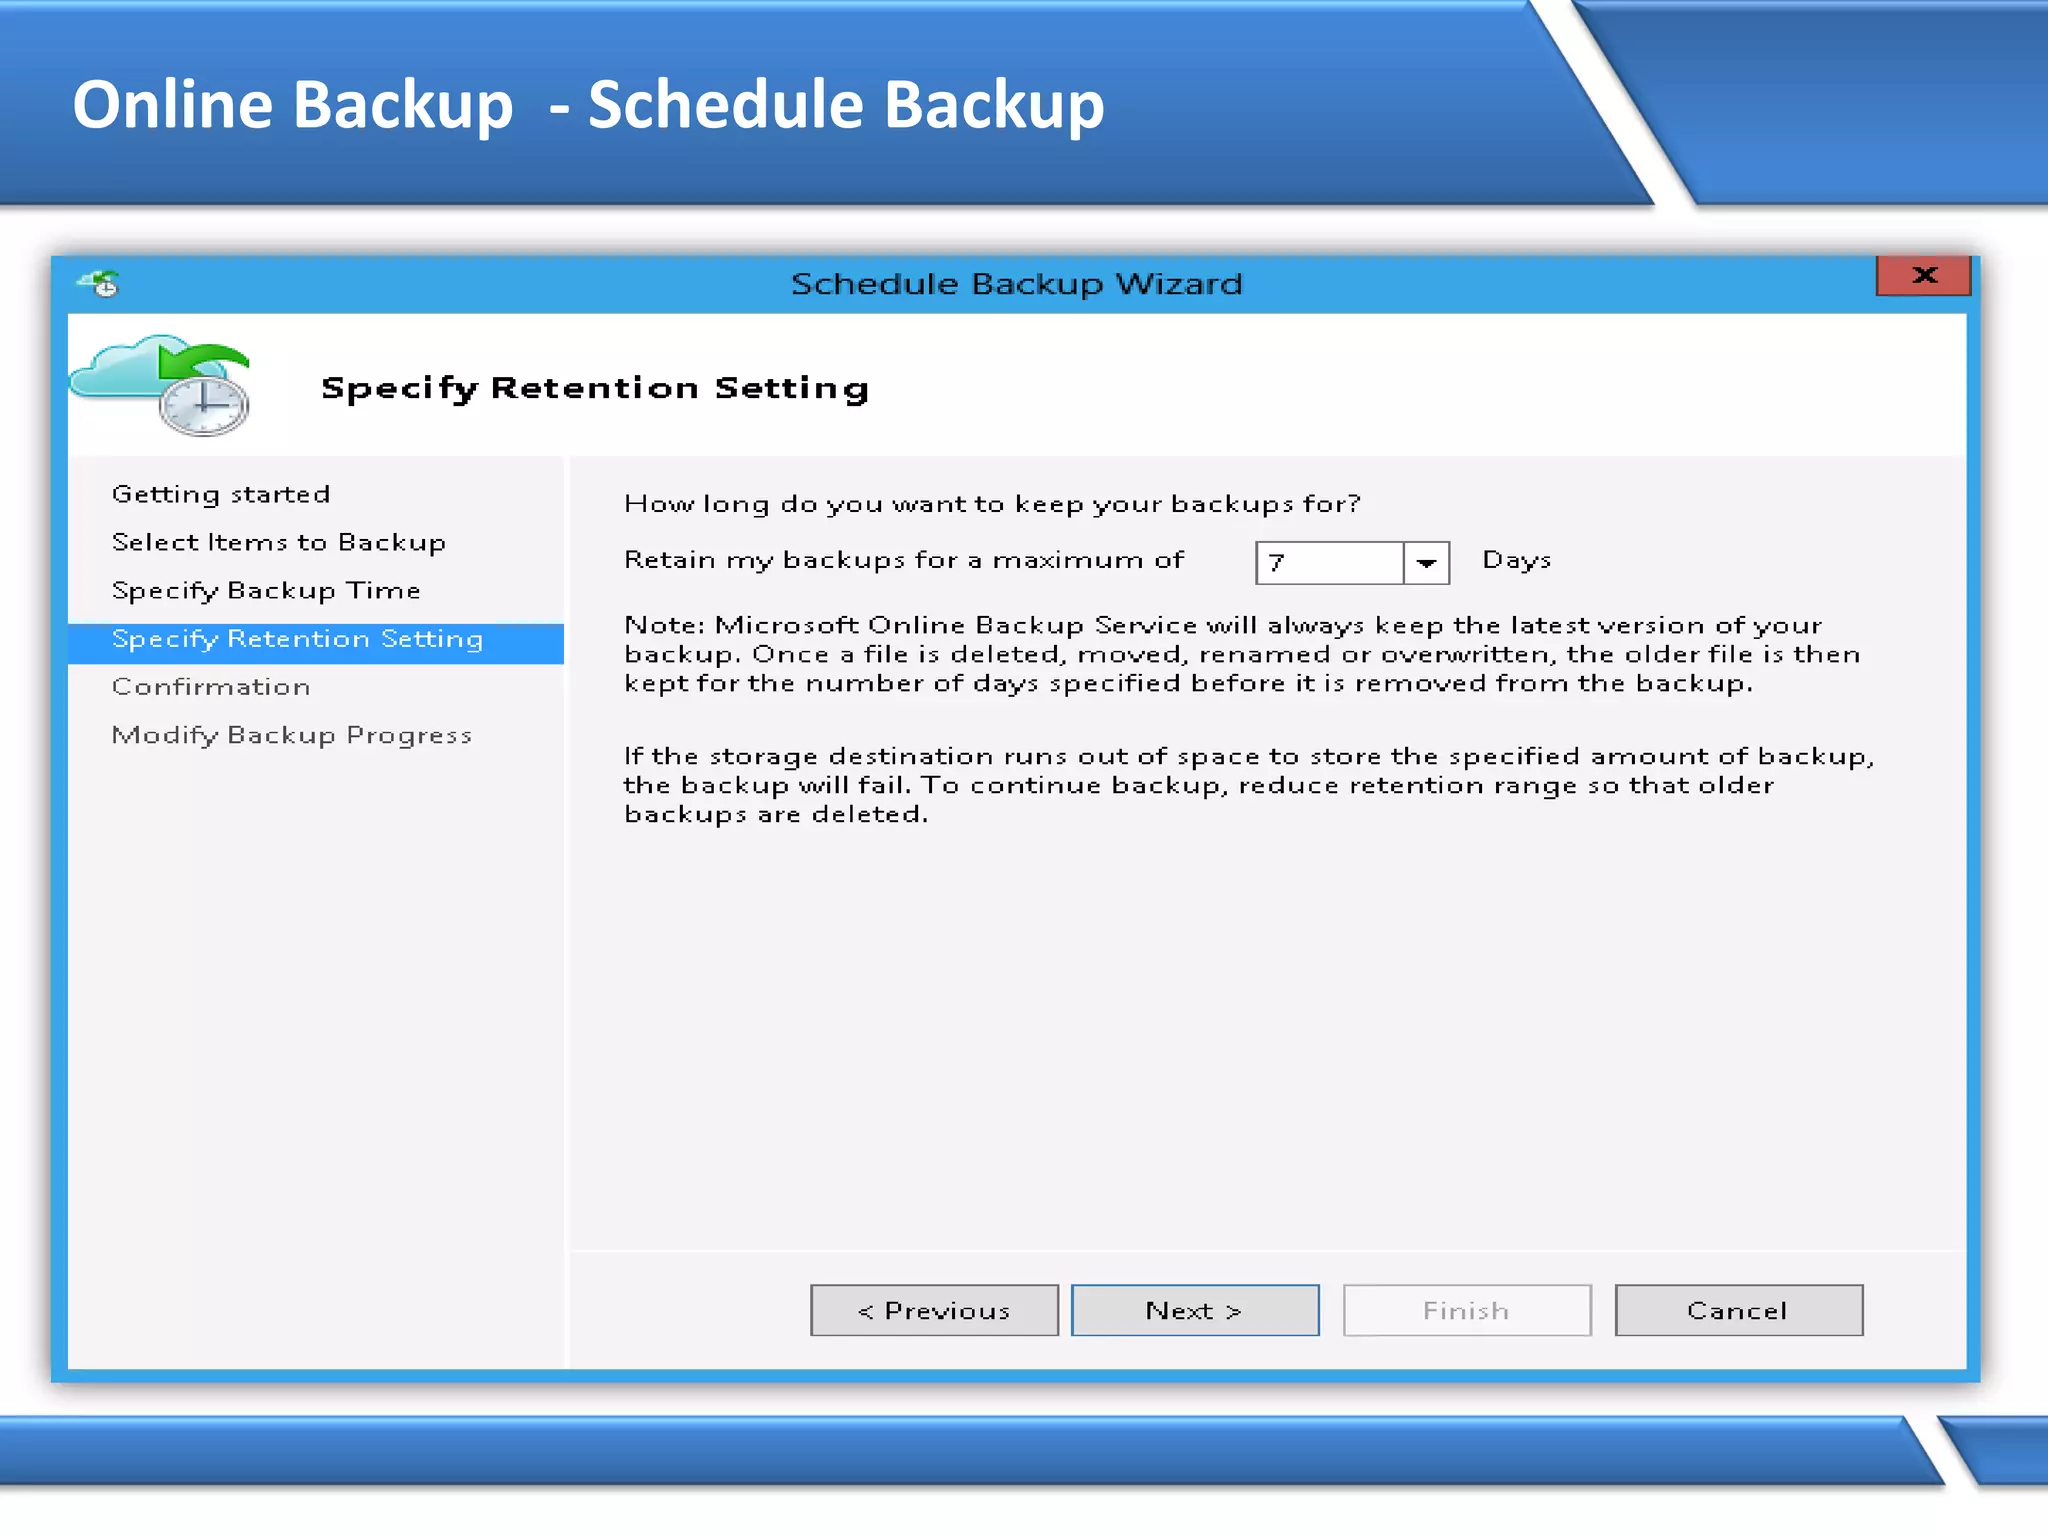
Task: Click the cloud backup clock header icon
Action: (160, 385)
